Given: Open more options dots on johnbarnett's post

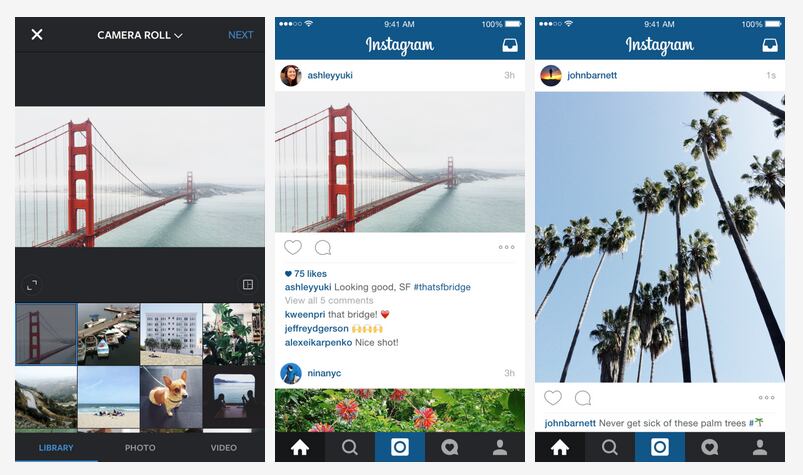Looking at the screenshot, I should coord(767,397).
